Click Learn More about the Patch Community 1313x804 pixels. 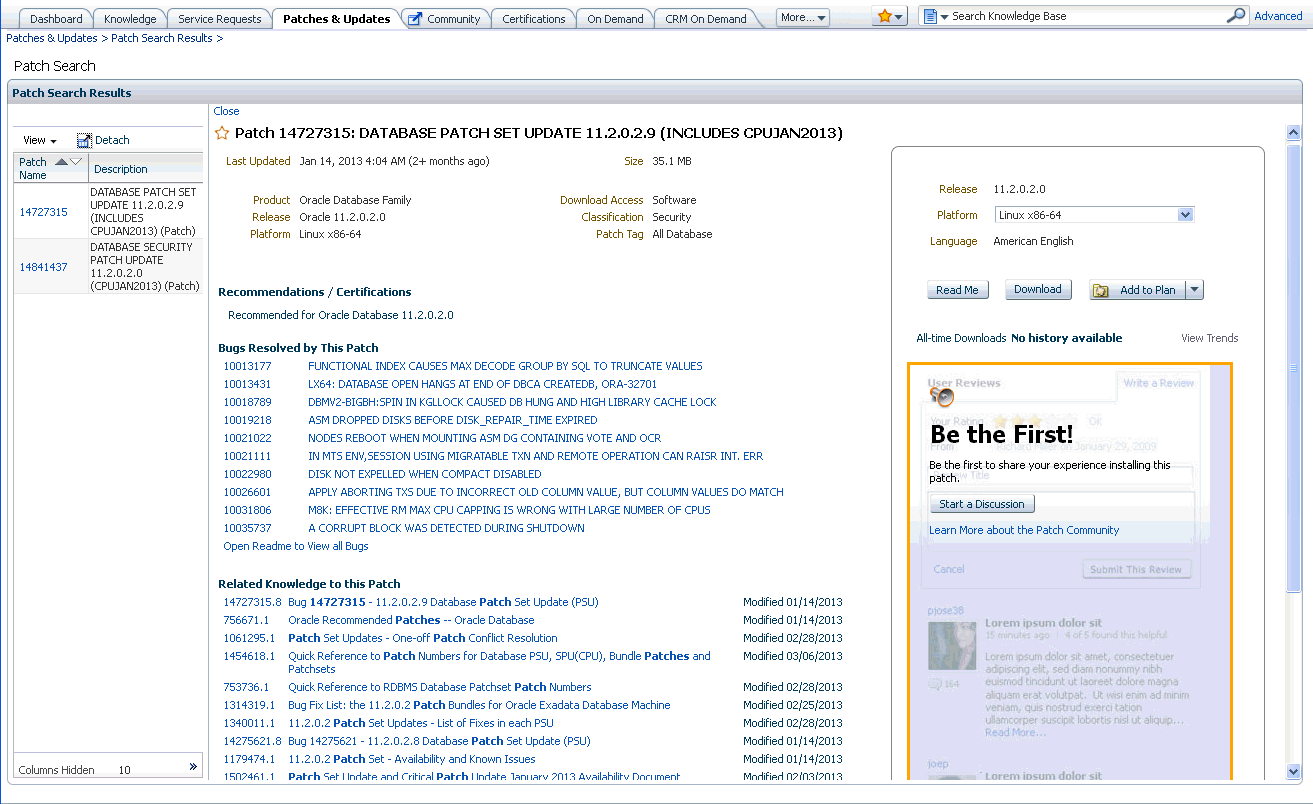(1024, 530)
